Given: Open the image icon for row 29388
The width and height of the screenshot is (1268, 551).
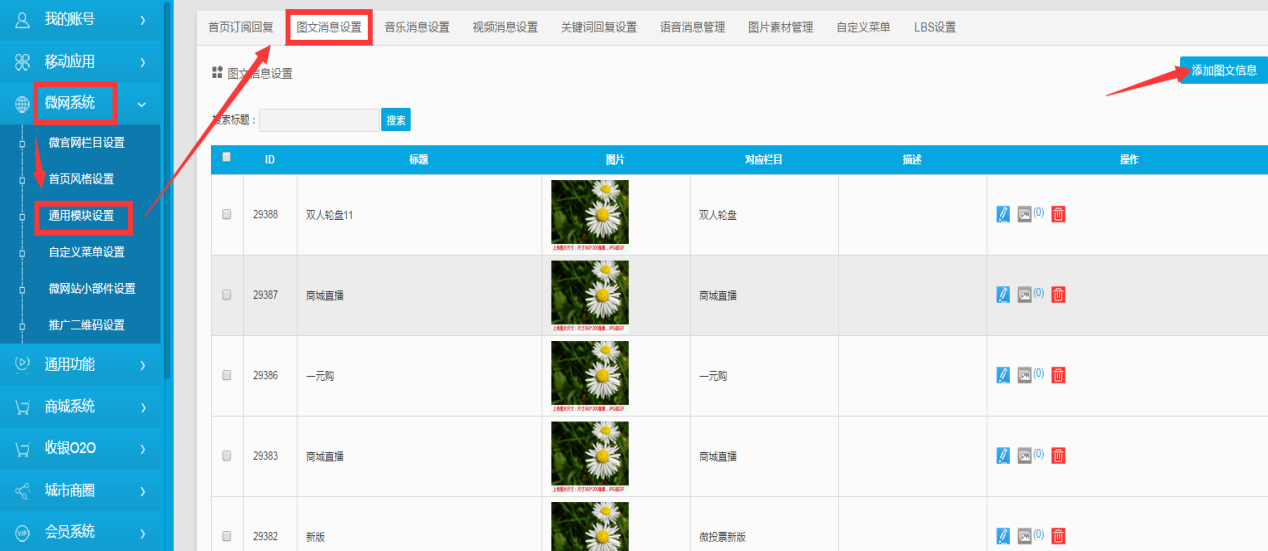Looking at the screenshot, I should click(x=1024, y=214).
